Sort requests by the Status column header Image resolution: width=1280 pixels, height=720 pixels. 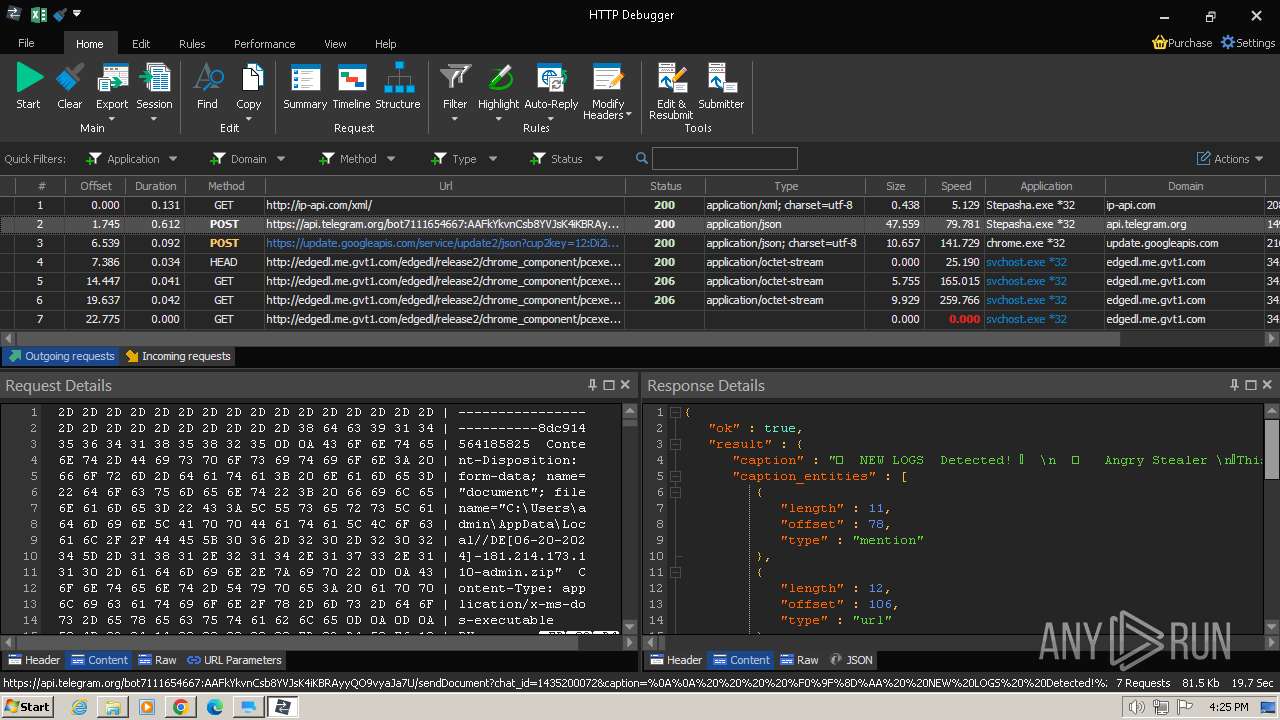665,186
